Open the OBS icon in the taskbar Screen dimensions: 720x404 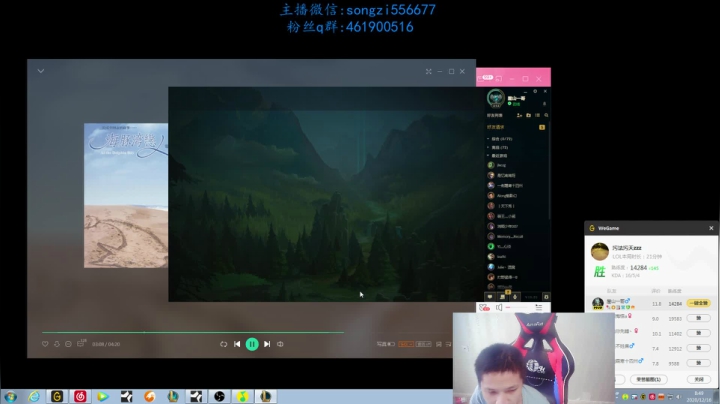pos(219,396)
